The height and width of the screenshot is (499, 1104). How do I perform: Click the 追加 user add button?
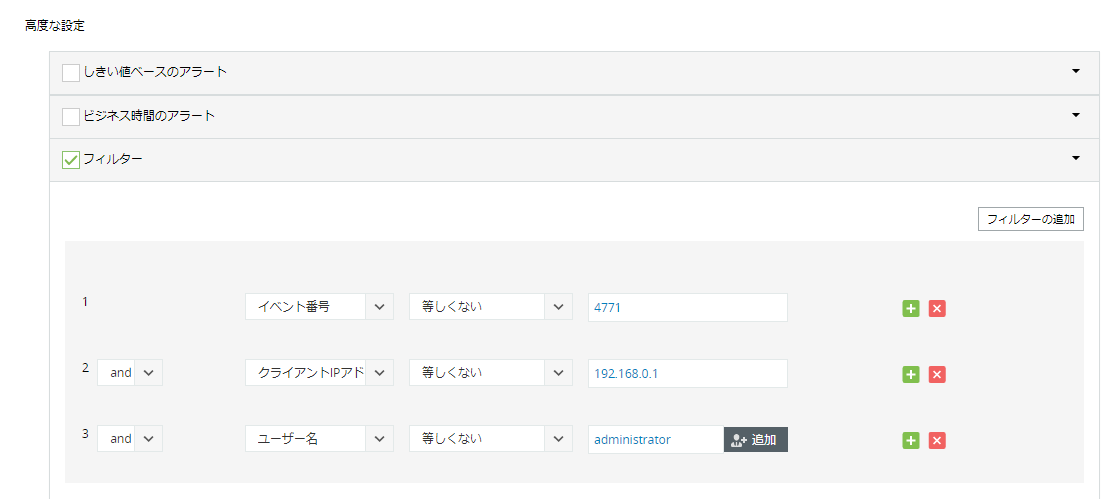click(x=755, y=440)
